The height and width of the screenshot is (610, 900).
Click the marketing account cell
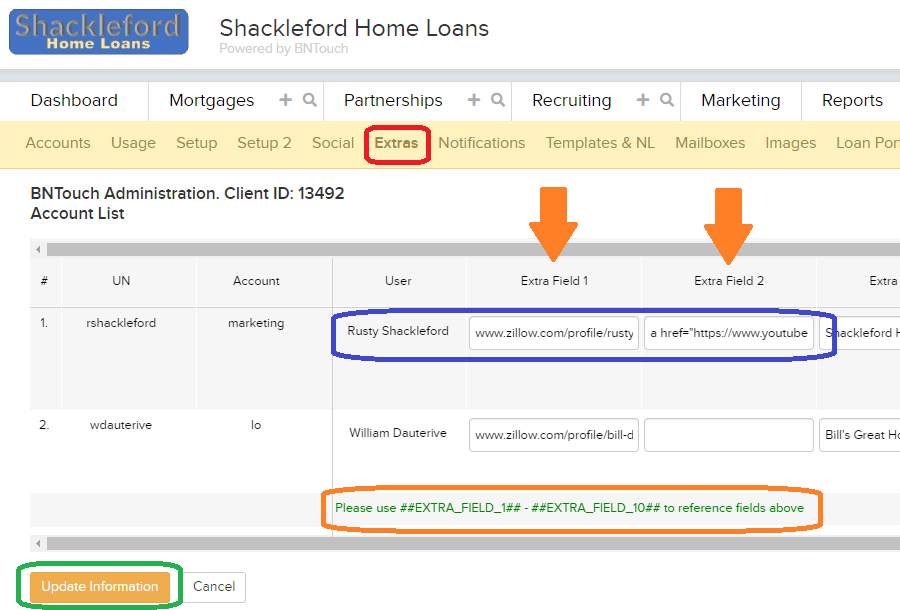256,323
